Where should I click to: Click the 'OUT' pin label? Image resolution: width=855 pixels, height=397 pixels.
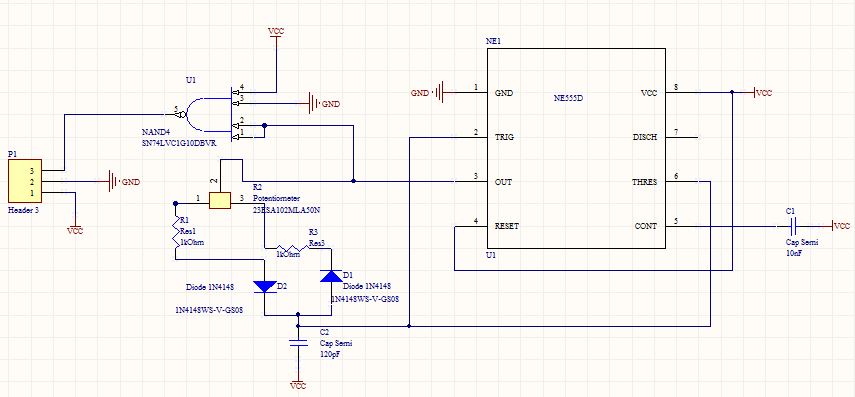[503, 182]
